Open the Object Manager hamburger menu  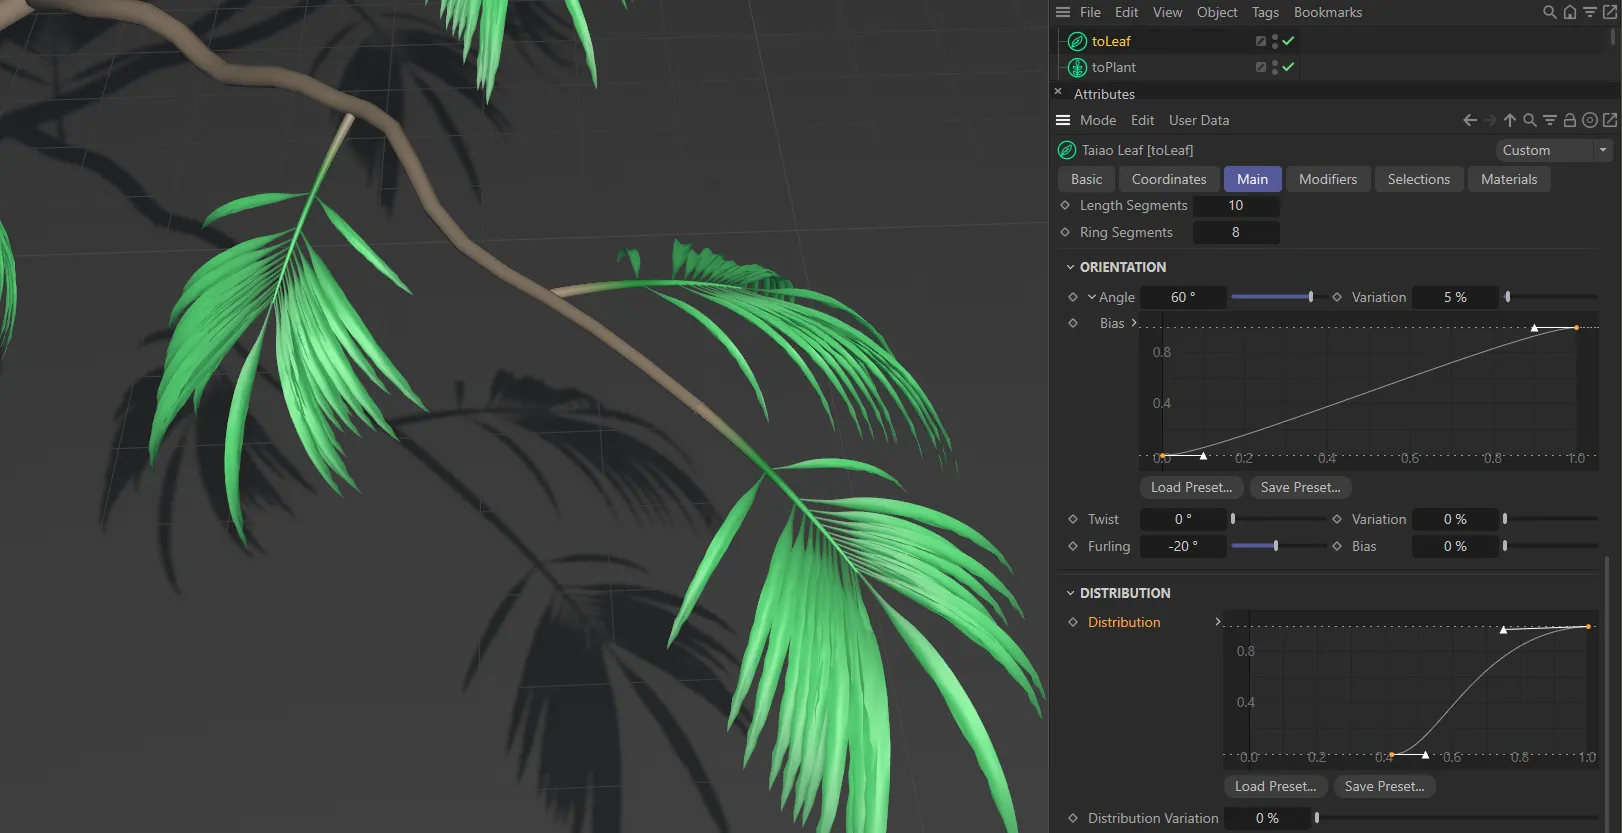1063,12
